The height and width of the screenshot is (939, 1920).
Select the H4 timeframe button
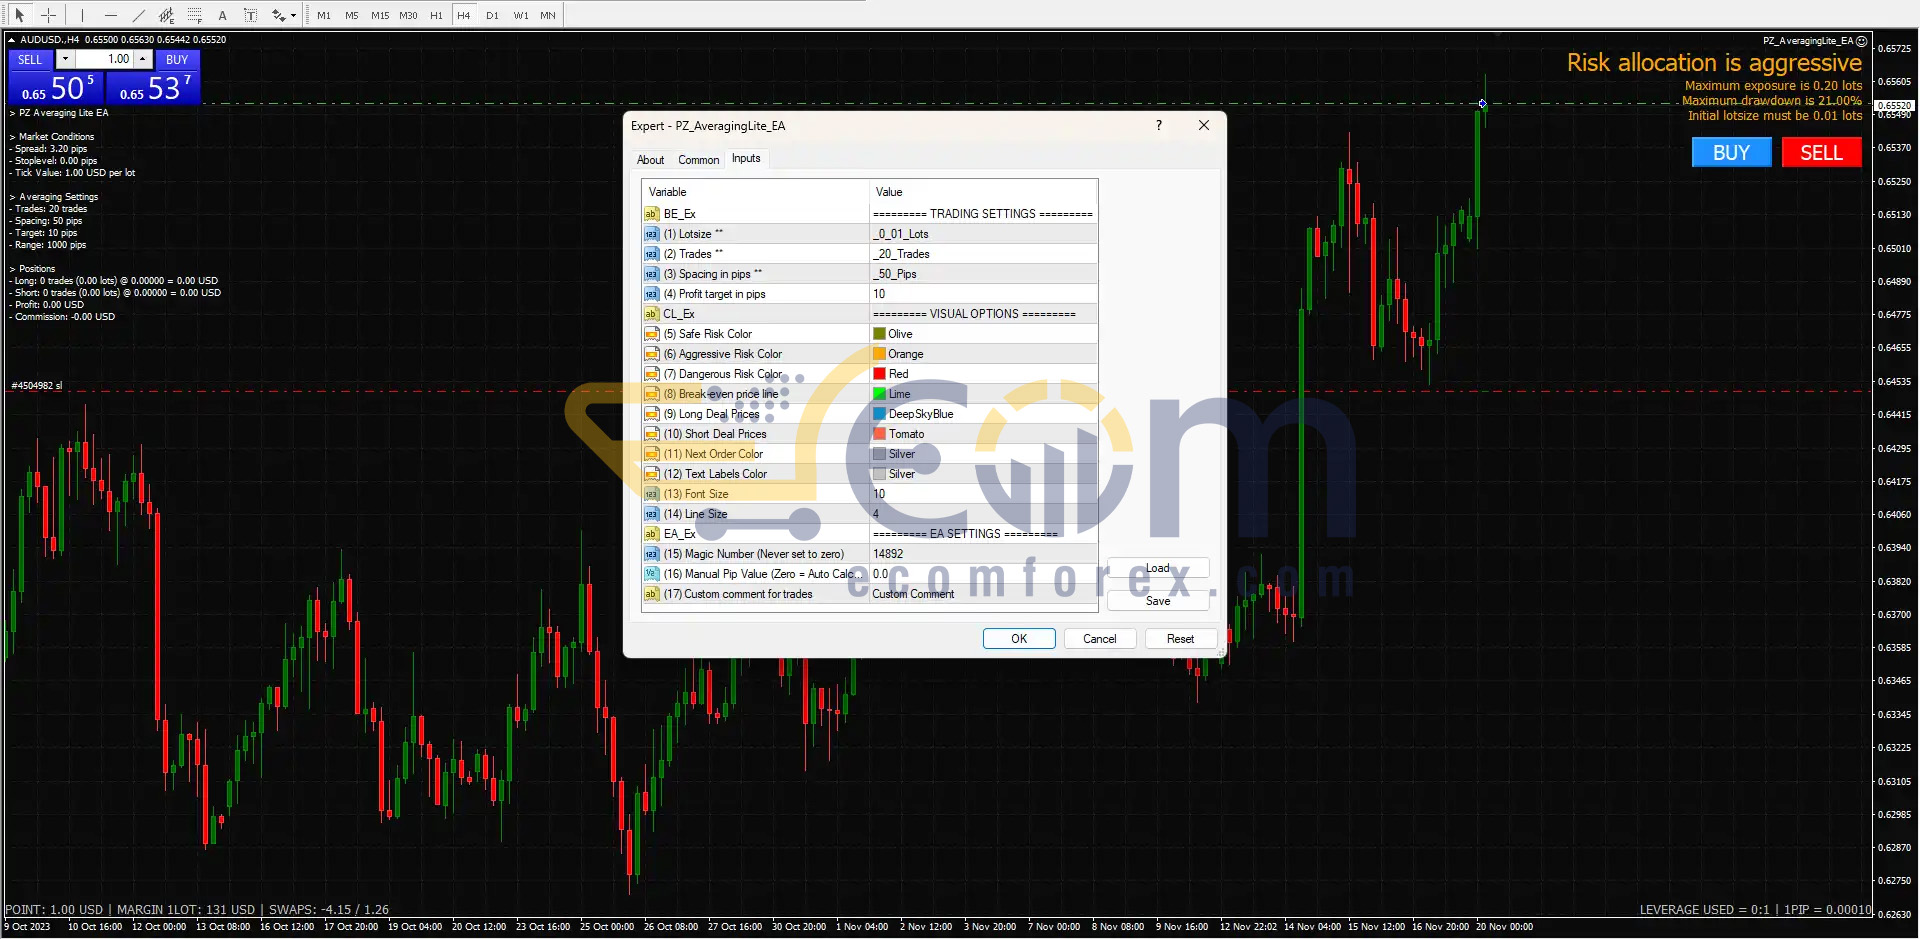point(464,15)
